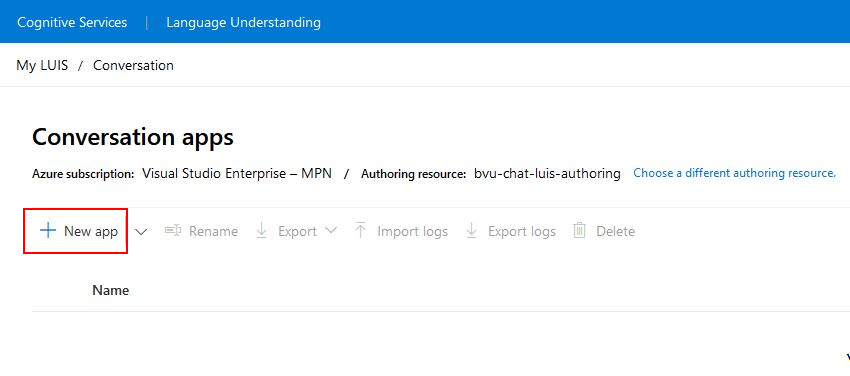Click the Conversation breadcrumb item
Viewport: 850px width, 376px height.
tap(133, 66)
